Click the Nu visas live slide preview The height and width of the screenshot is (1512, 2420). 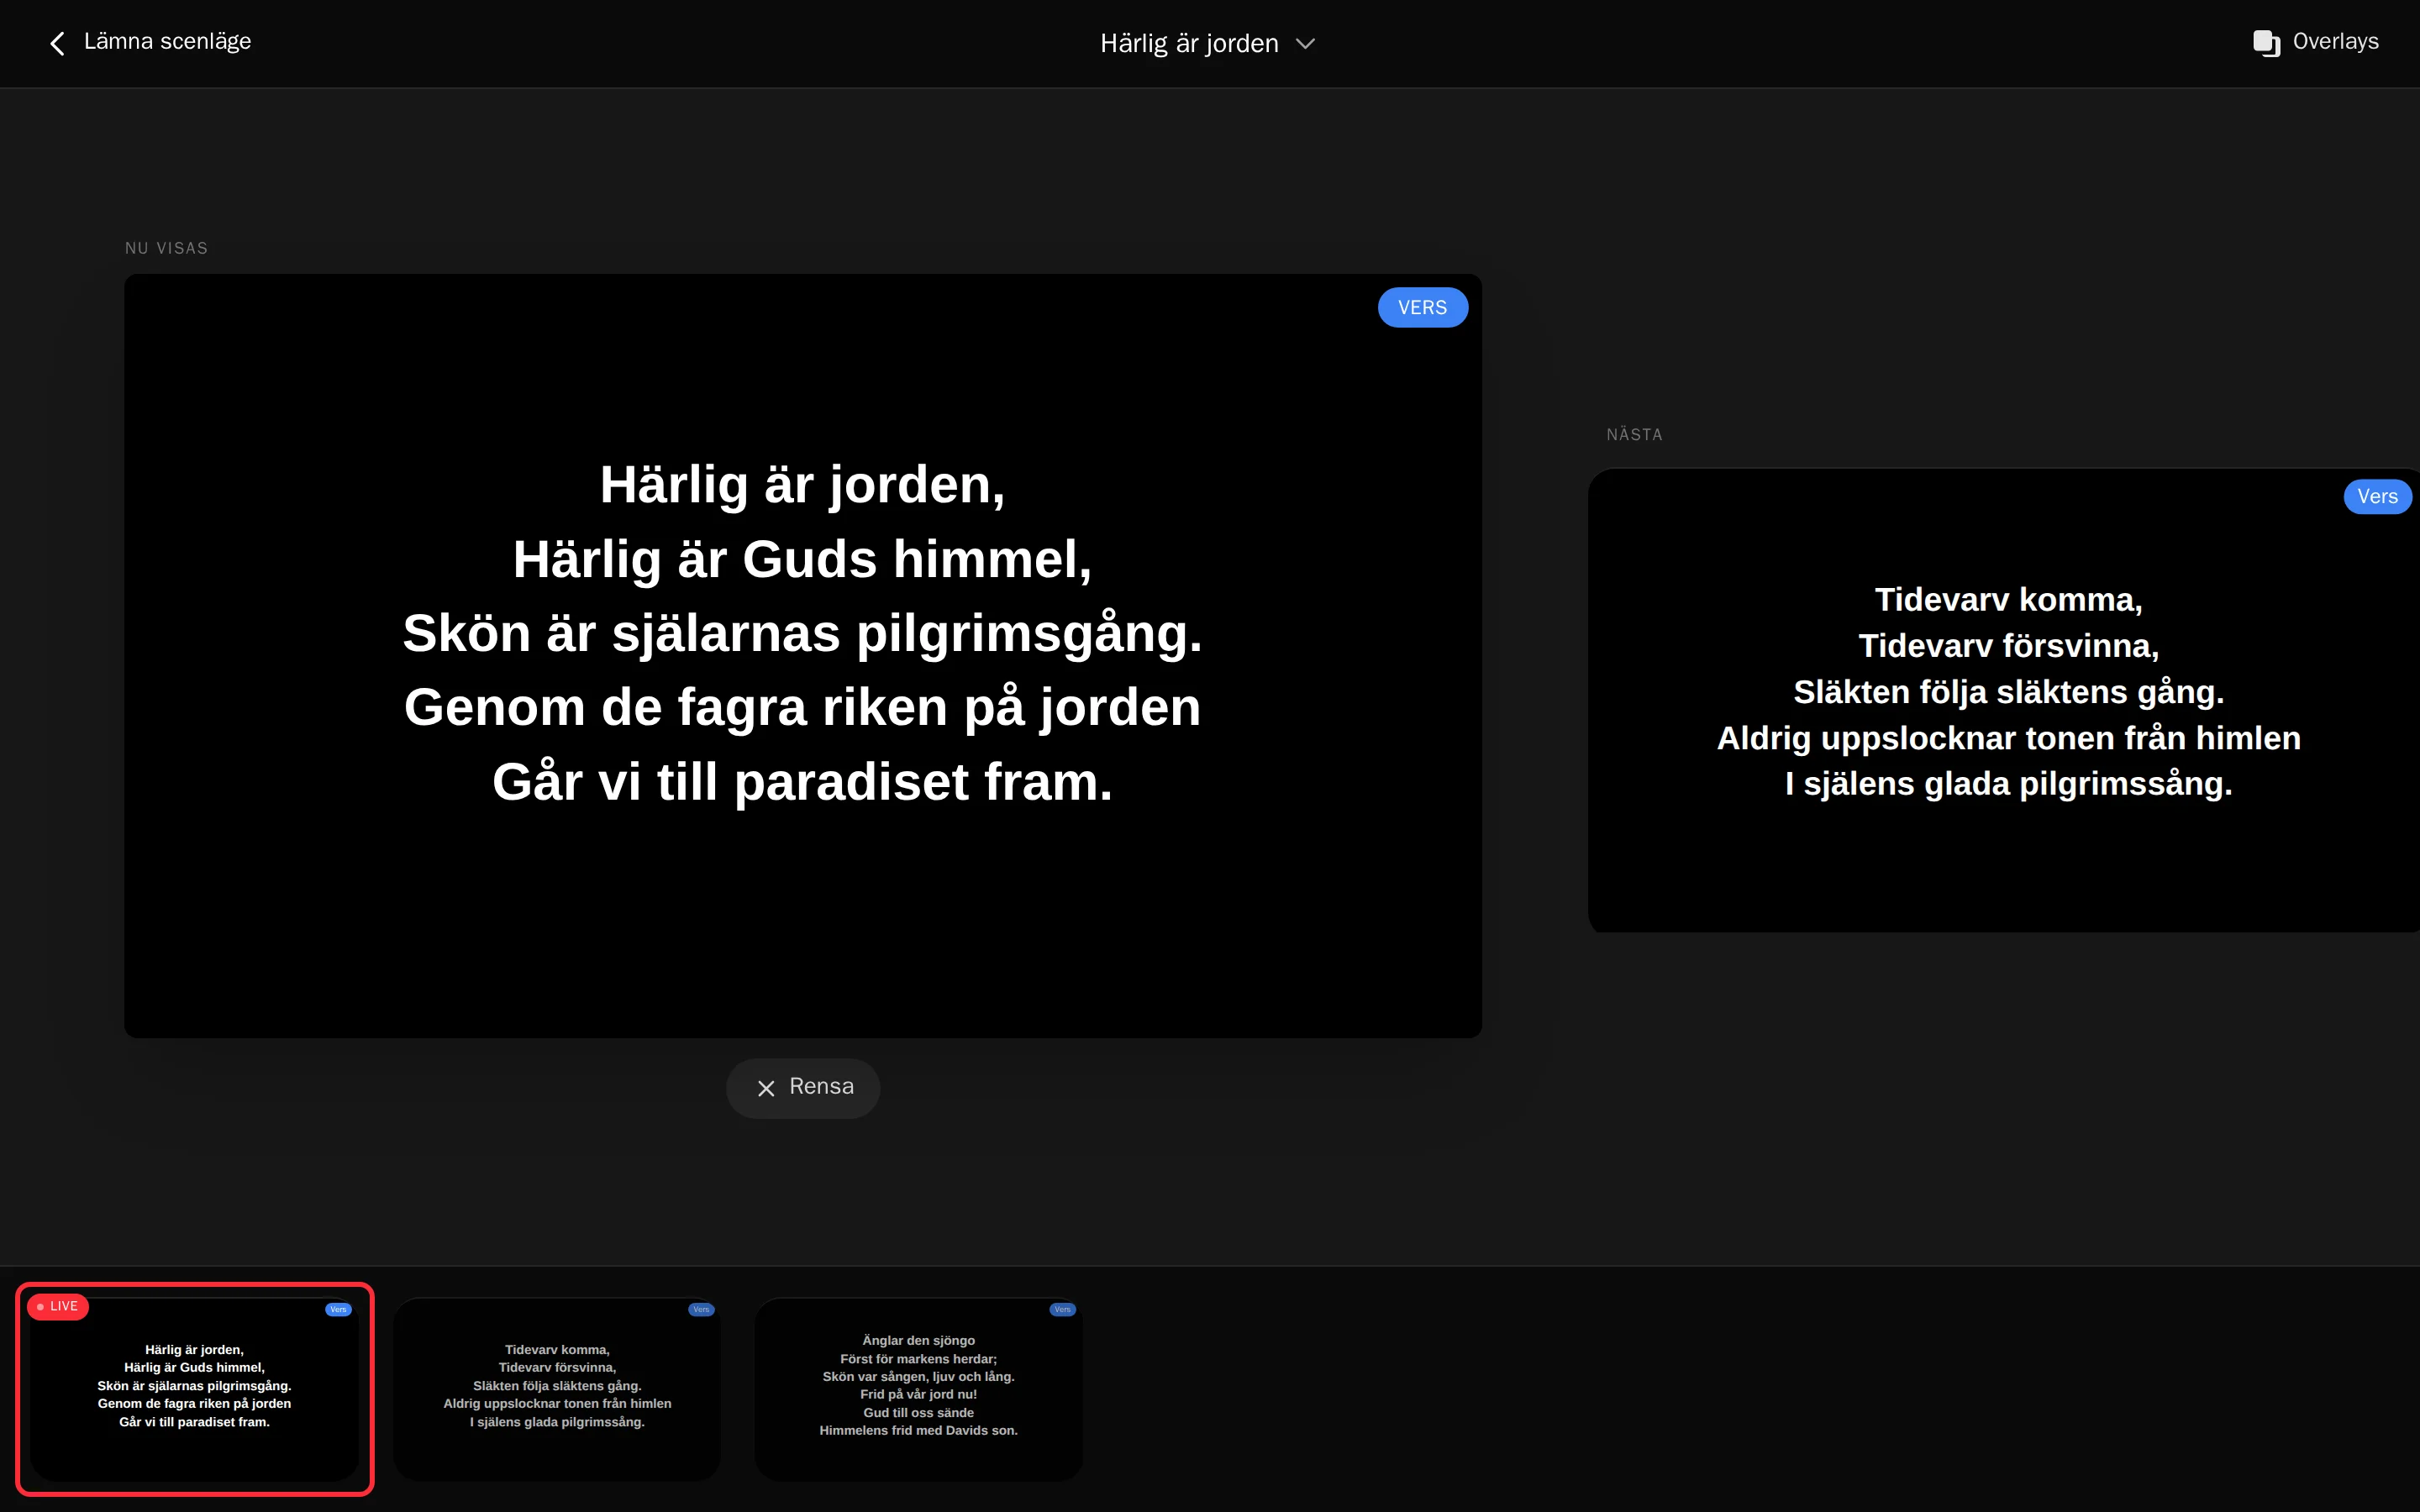point(802,656)
